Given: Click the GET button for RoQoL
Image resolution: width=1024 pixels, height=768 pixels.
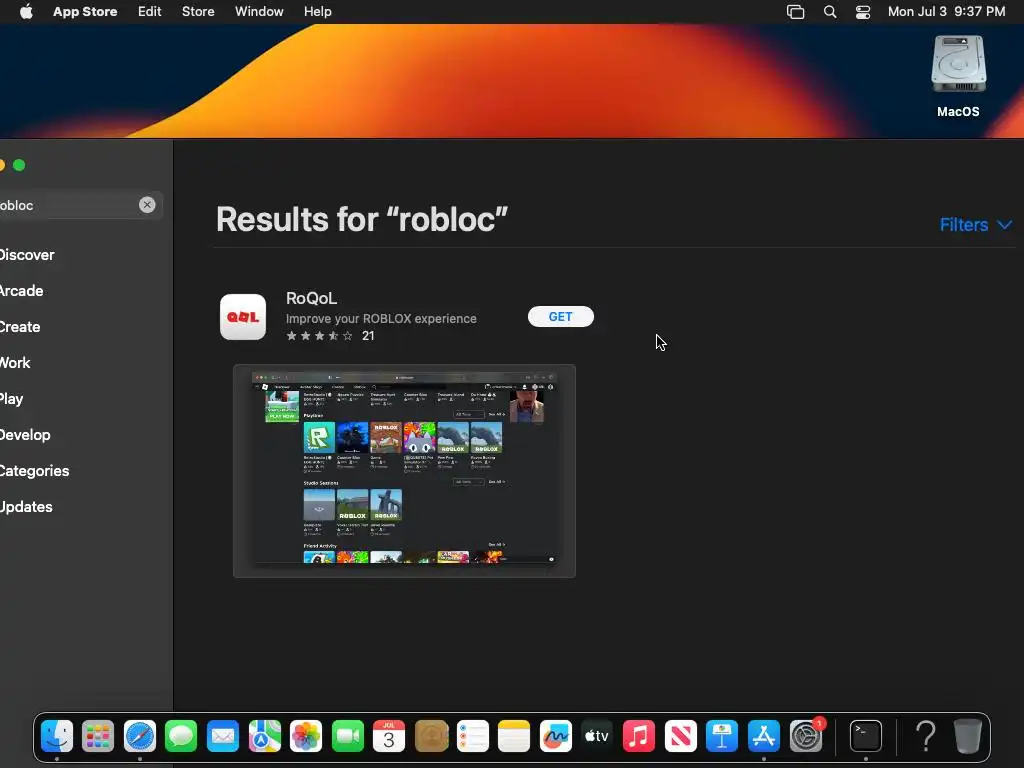Looking at the screenshot, I should 560,317.
